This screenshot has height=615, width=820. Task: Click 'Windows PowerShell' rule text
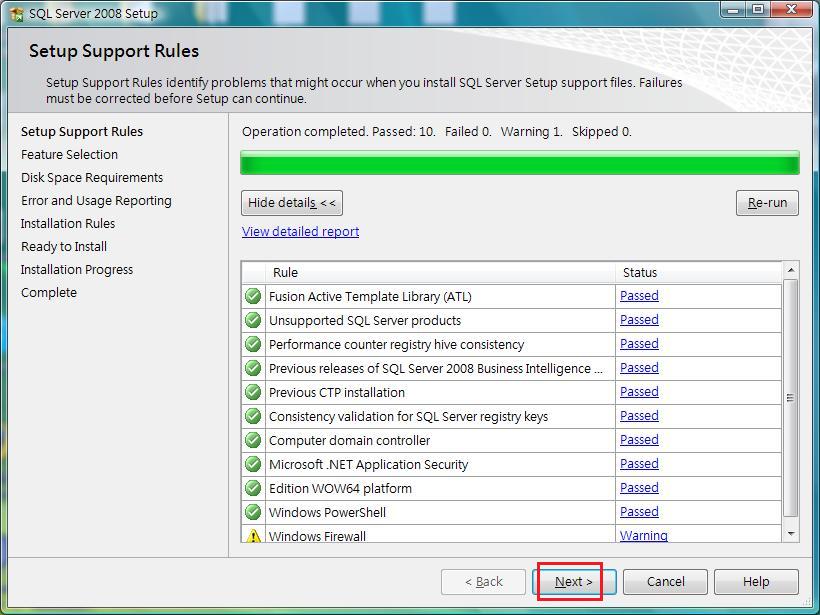[327, 512]
